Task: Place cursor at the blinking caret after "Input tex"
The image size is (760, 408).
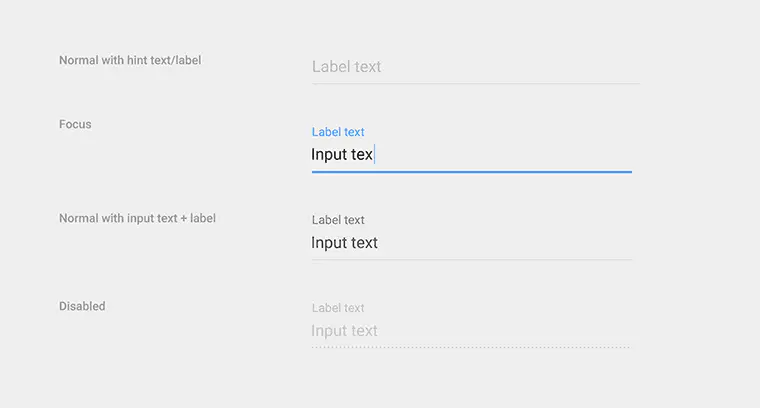Action: 374,155
